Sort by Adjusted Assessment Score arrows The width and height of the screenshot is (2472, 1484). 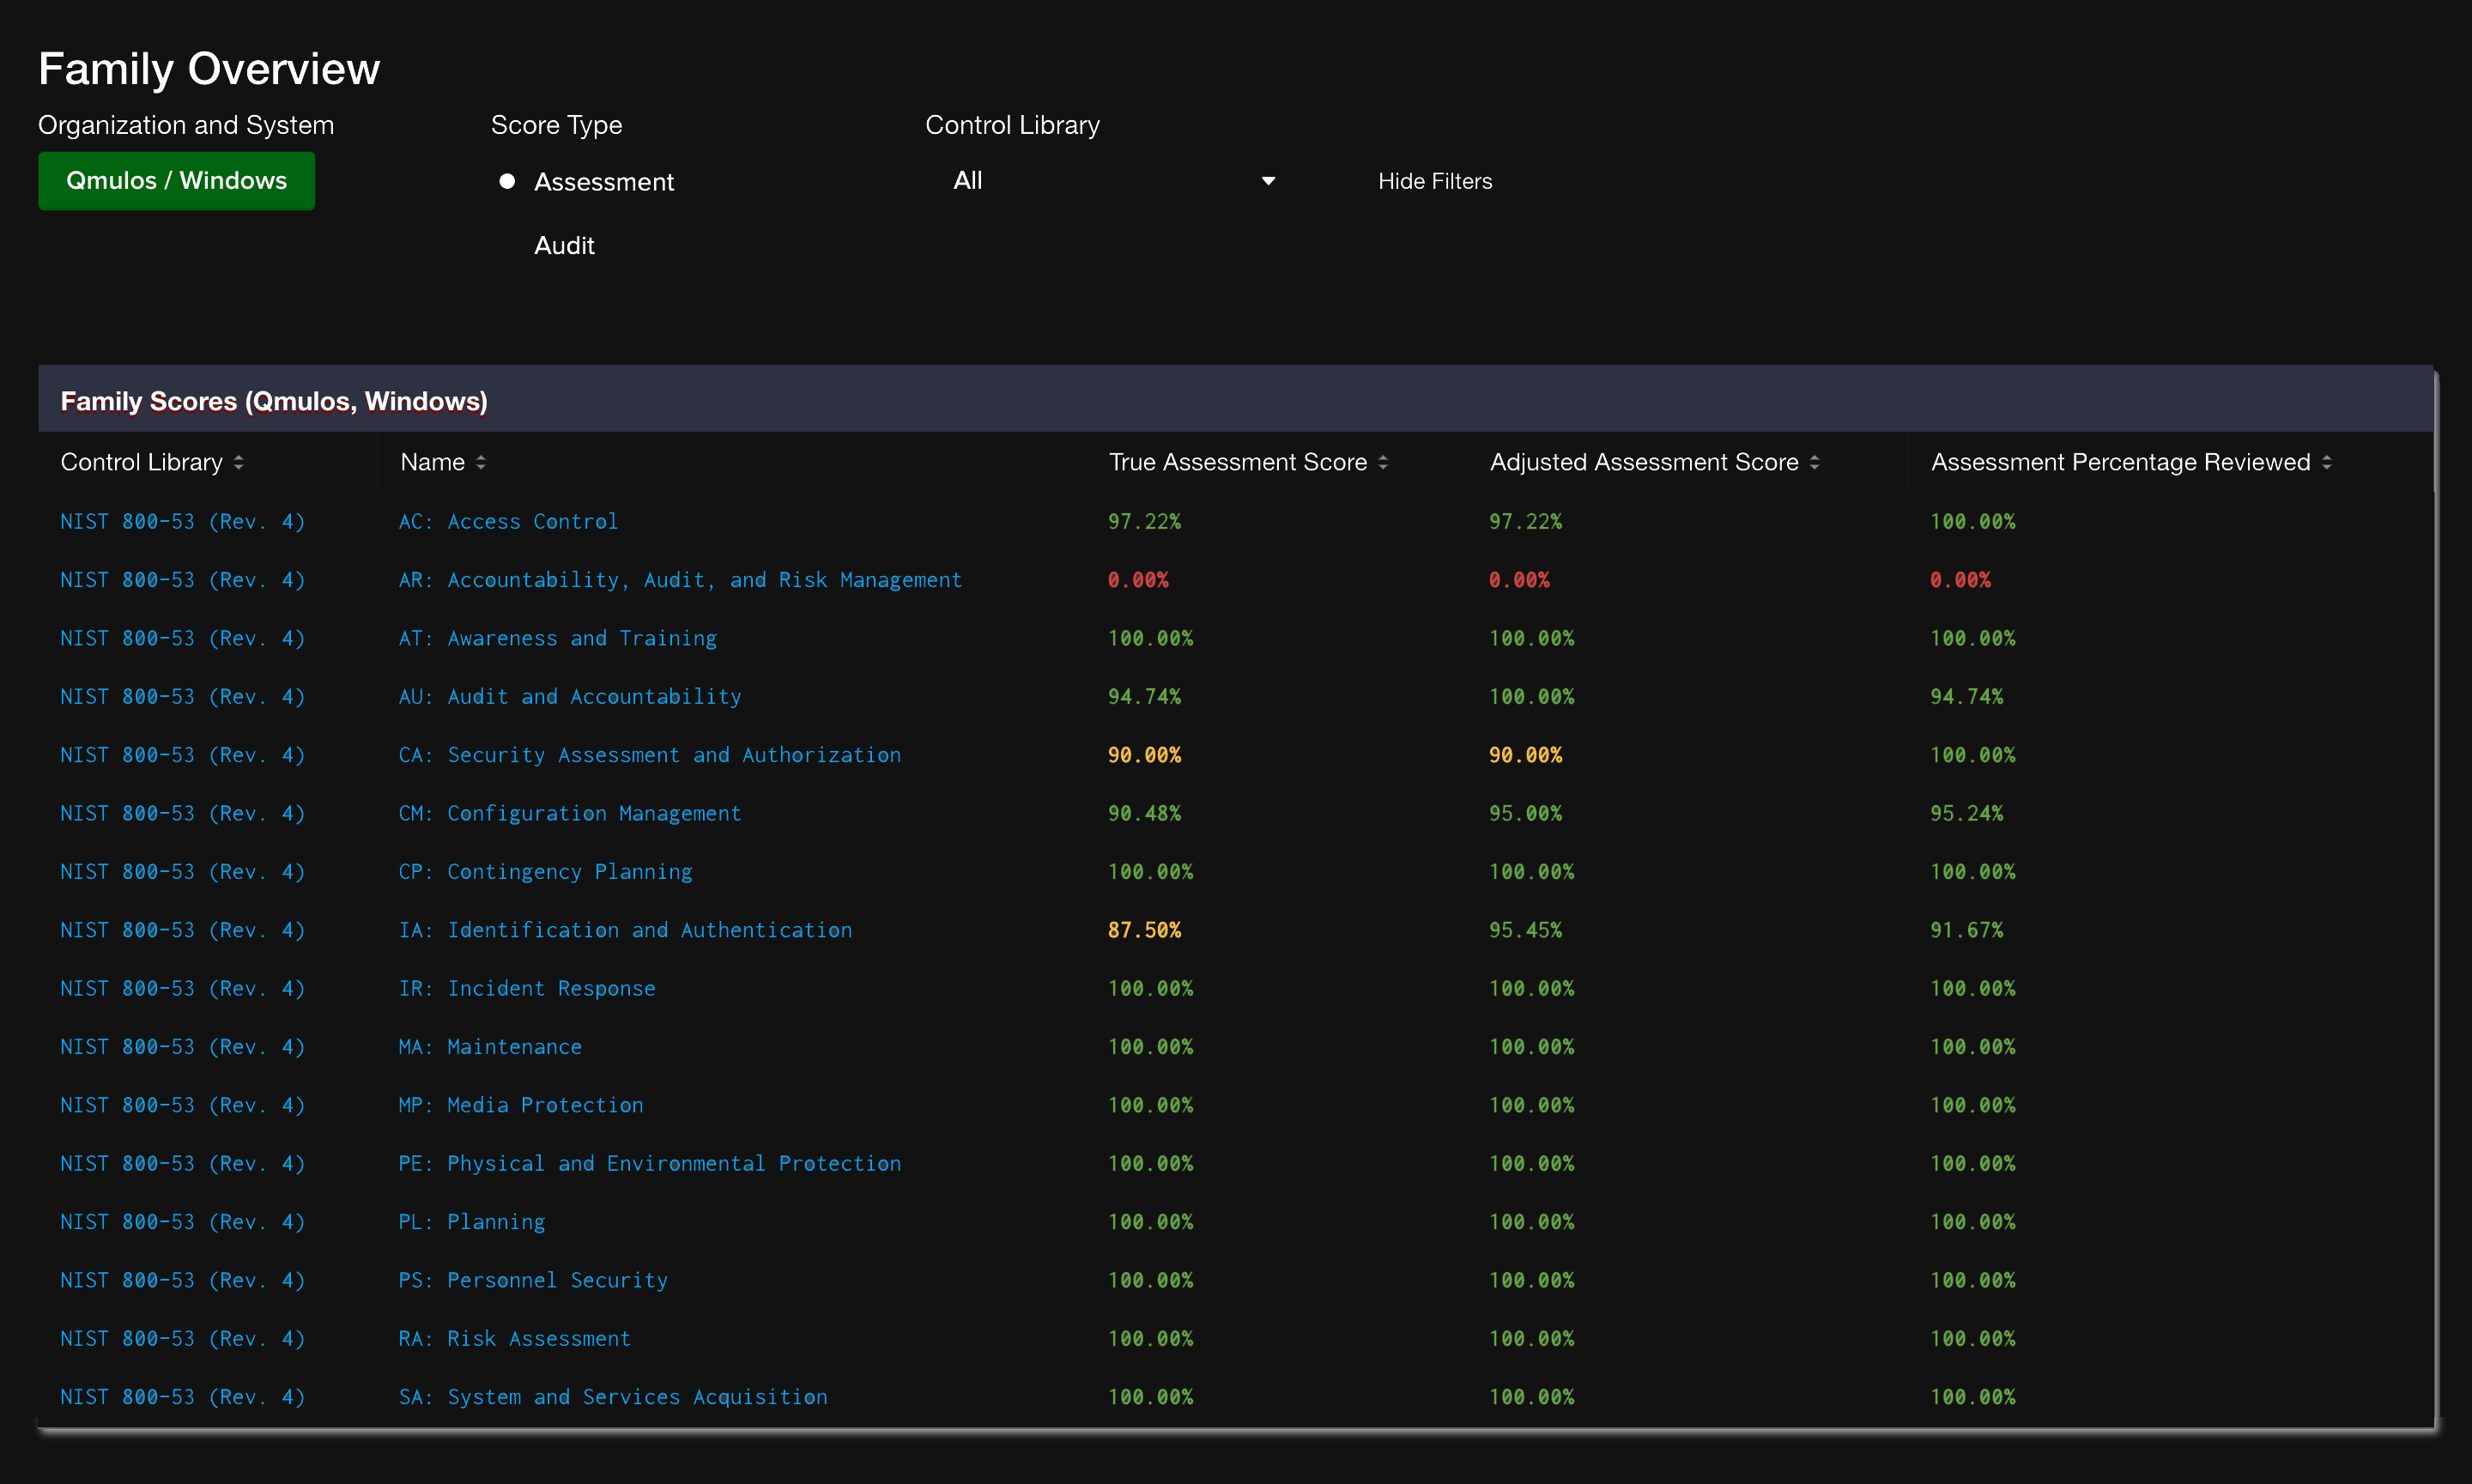(1814, 462)
